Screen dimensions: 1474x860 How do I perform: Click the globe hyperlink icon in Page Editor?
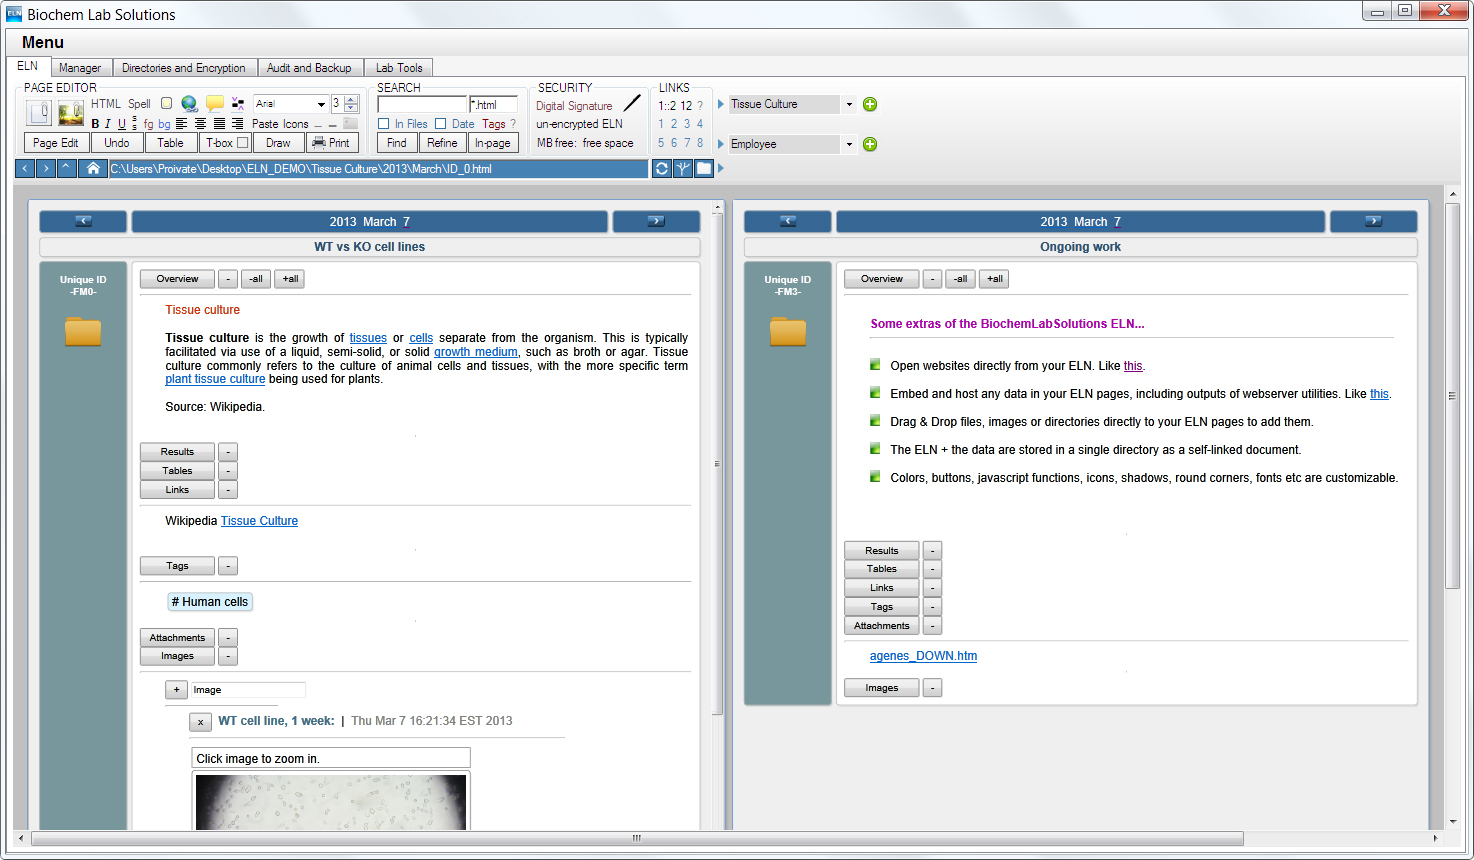(x=189, y=104)
